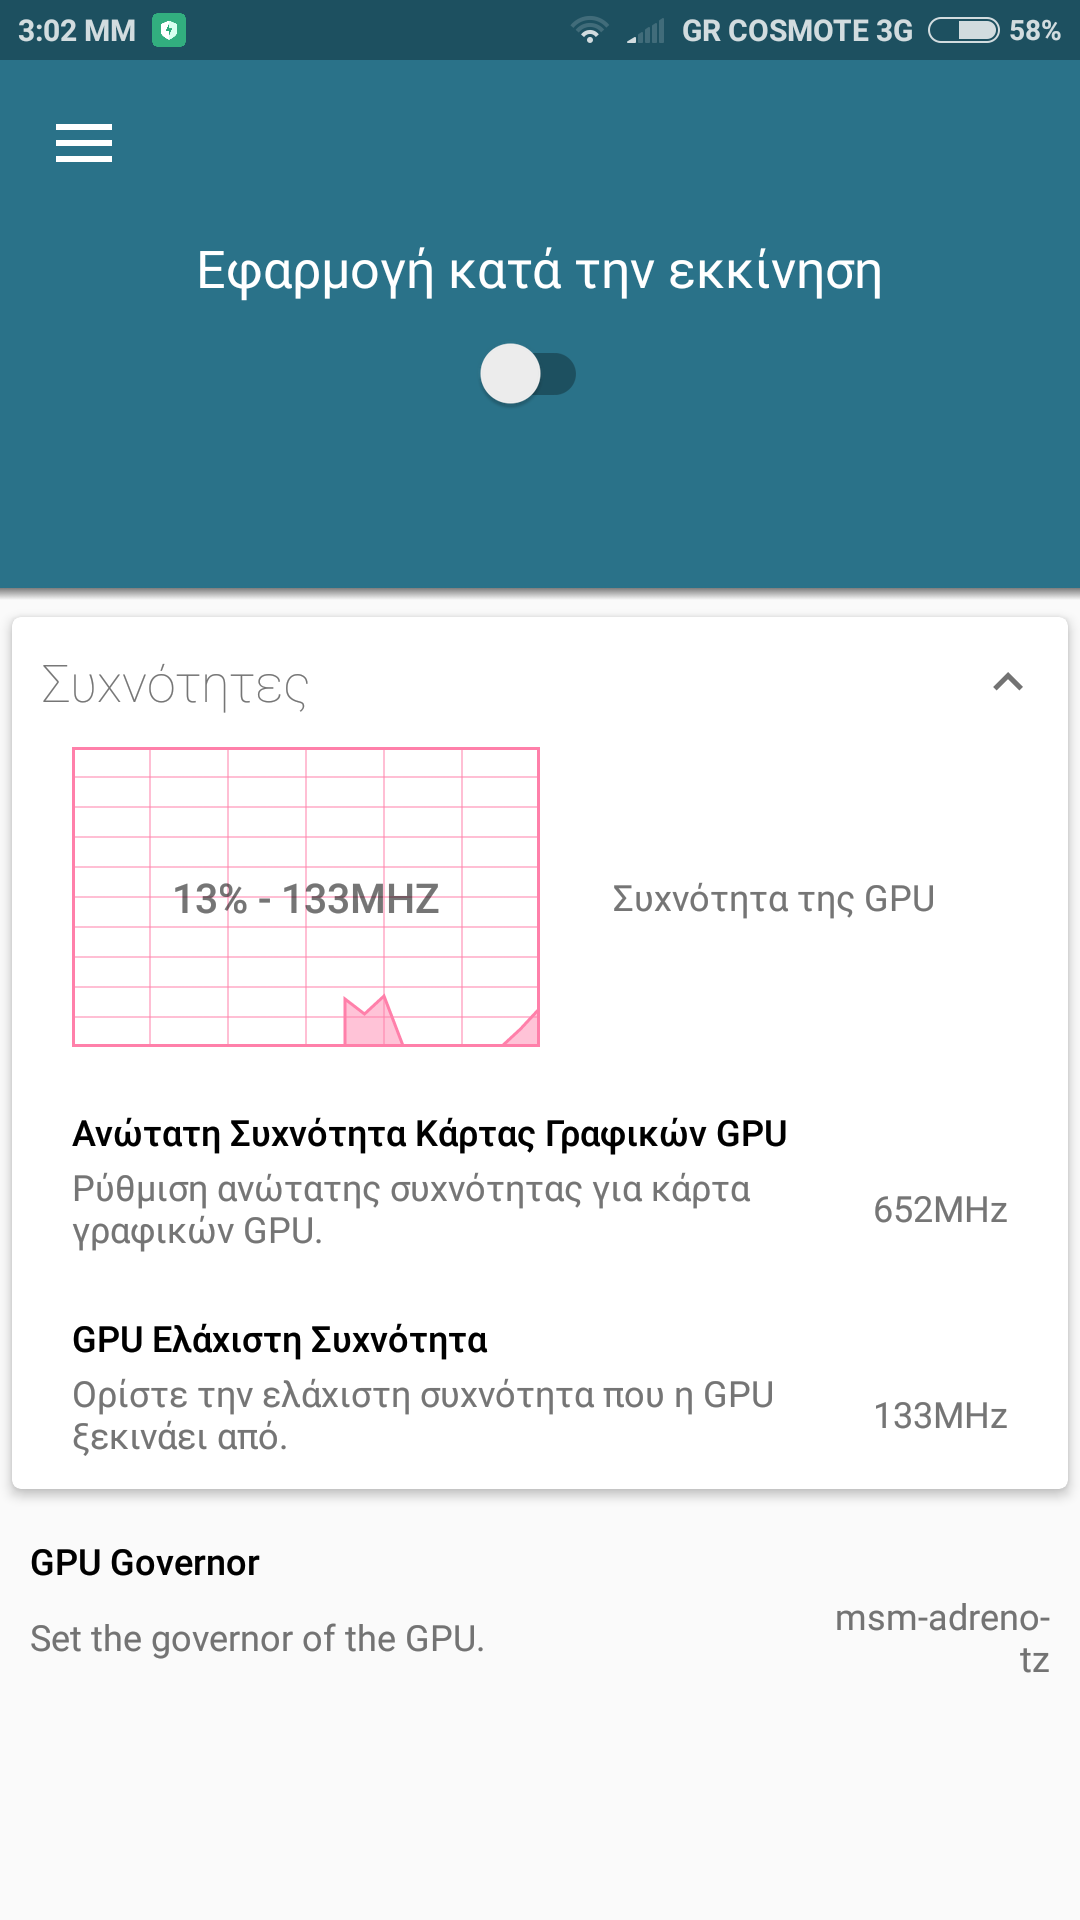Tap the Εφαρμογή κατά την εκκίνηση heading
This screenshot has width=1080, height=1920.
click(x=539, y=271)
